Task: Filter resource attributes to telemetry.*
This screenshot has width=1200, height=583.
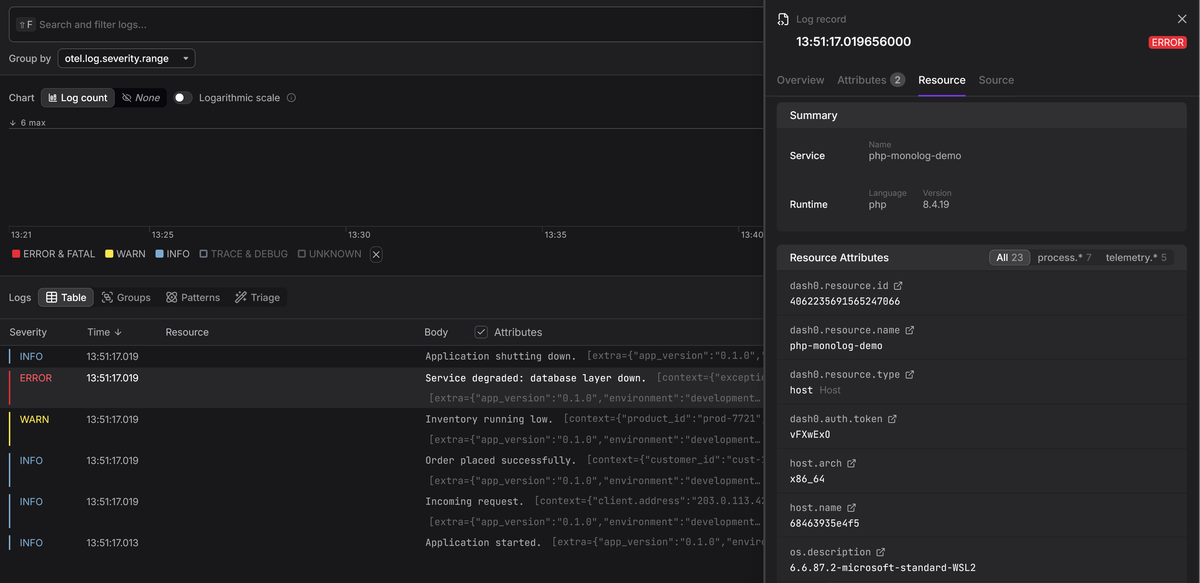Action: pos(1136,257)
